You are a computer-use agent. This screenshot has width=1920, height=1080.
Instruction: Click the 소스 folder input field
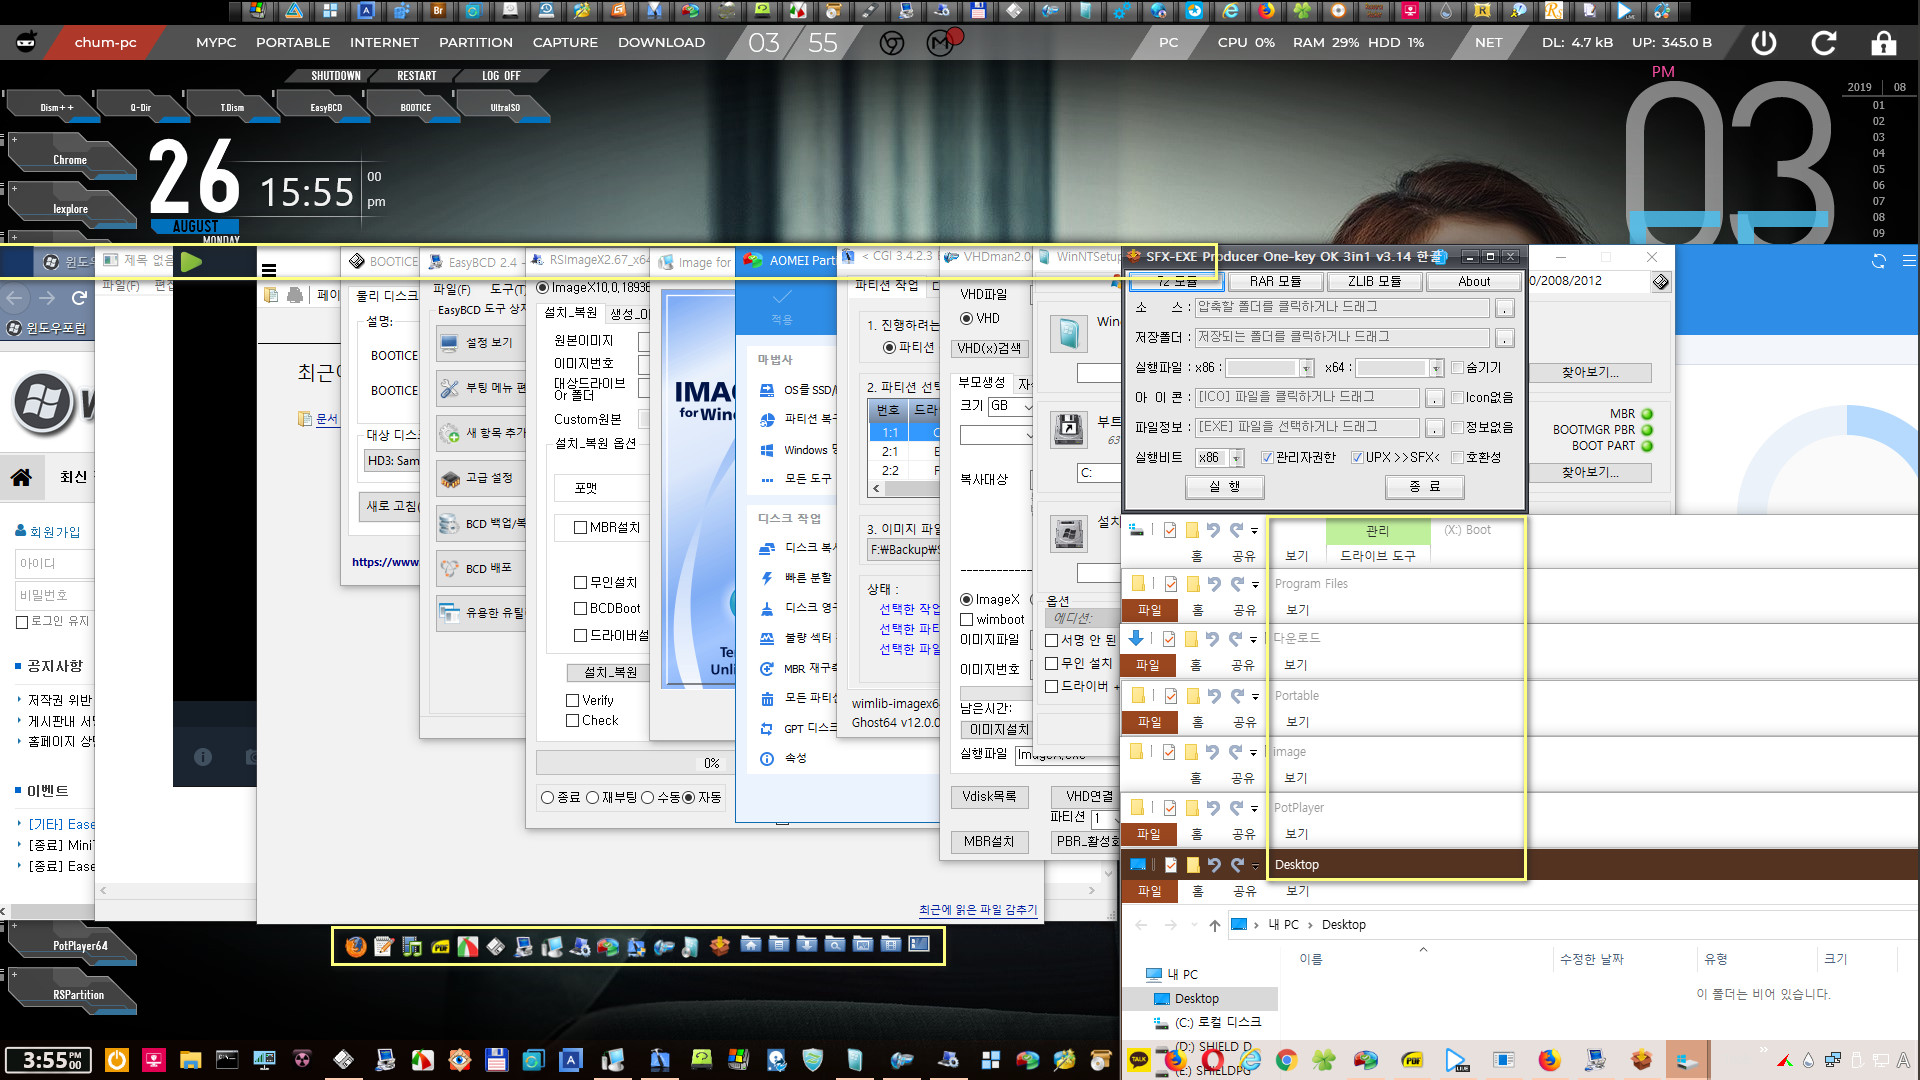pyautogui.click(x=1343, y=308)
